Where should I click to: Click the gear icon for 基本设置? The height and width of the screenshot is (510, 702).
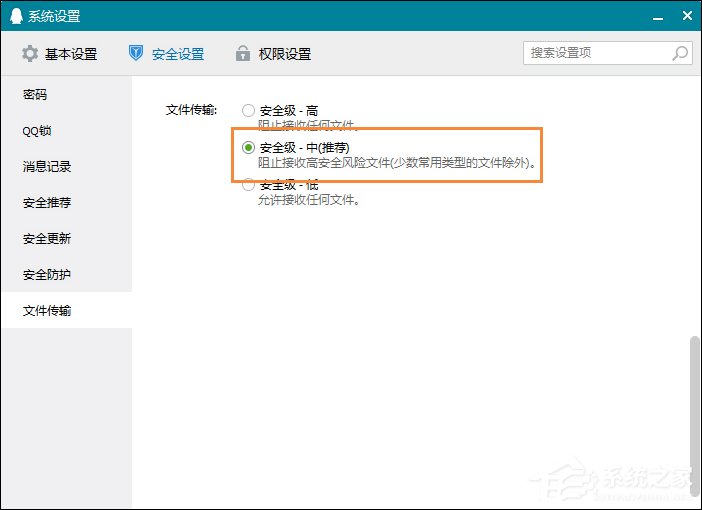tap(30, 54)
